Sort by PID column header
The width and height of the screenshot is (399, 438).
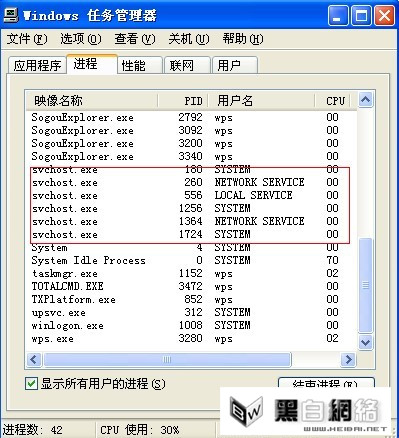tap(183, 100)
